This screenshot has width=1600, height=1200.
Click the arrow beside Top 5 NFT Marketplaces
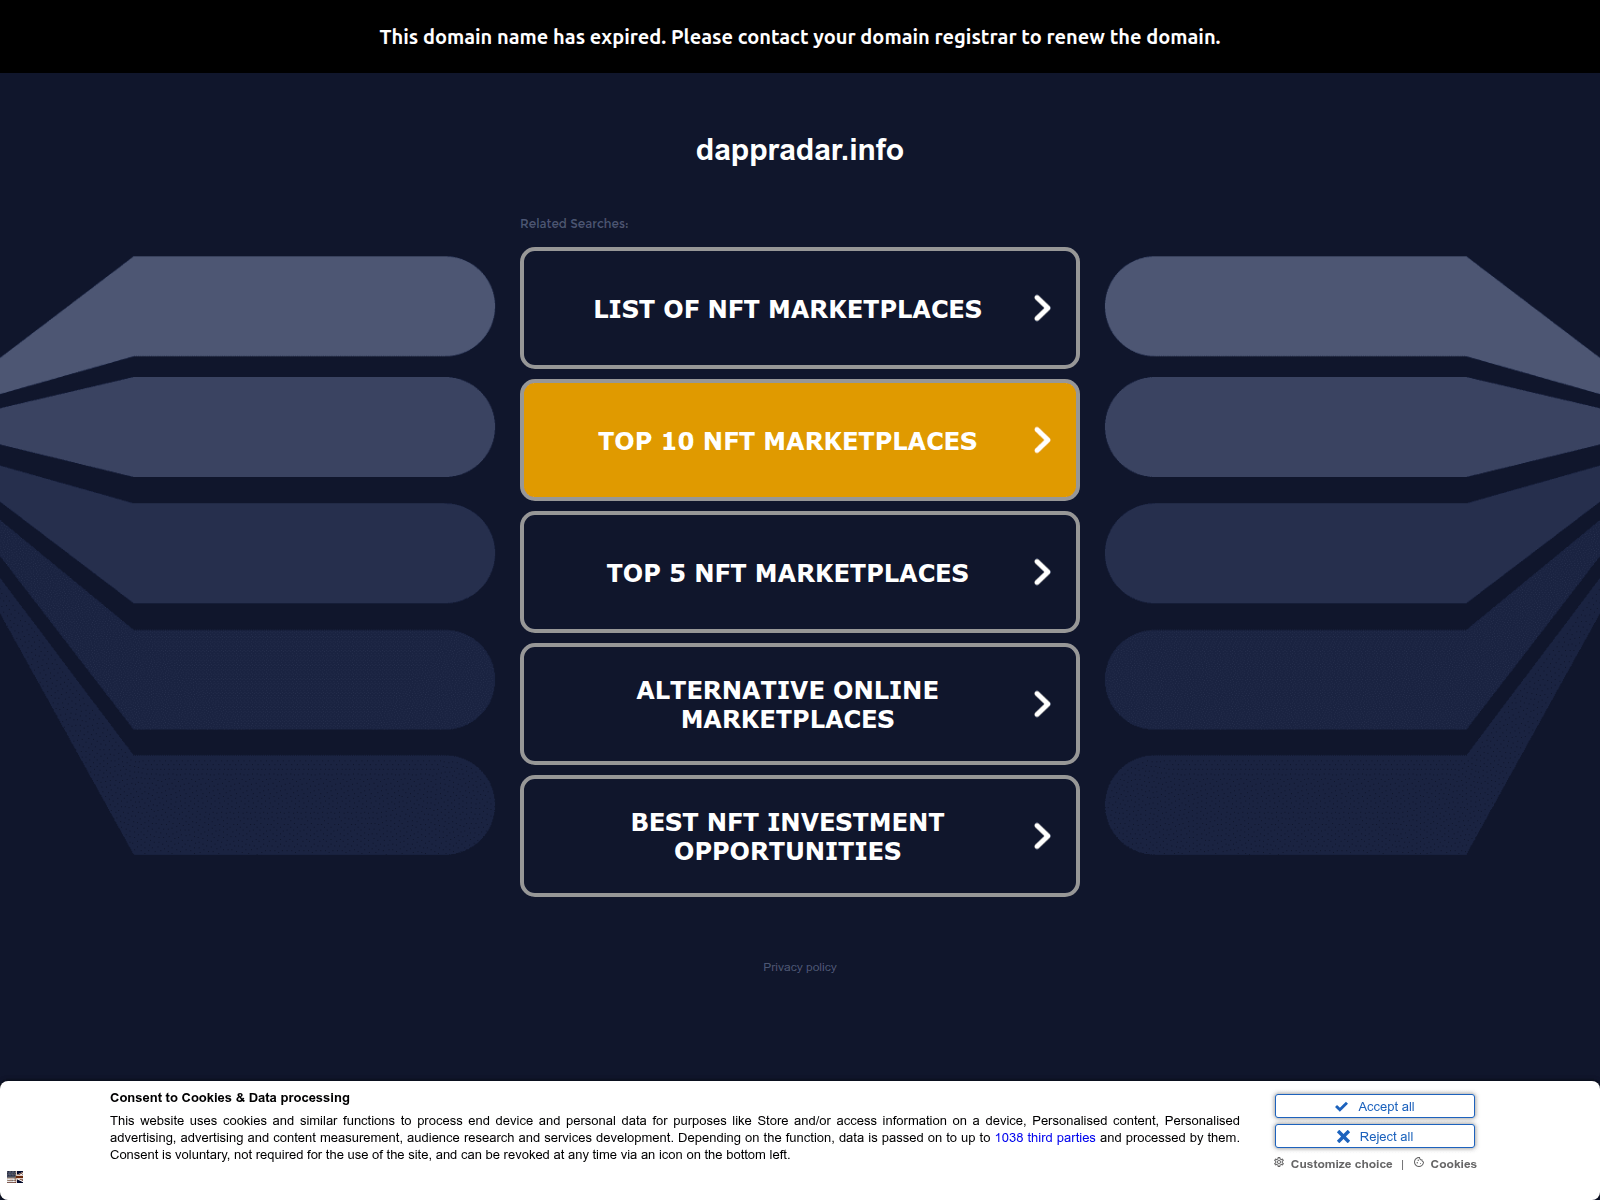[1042, 572]
